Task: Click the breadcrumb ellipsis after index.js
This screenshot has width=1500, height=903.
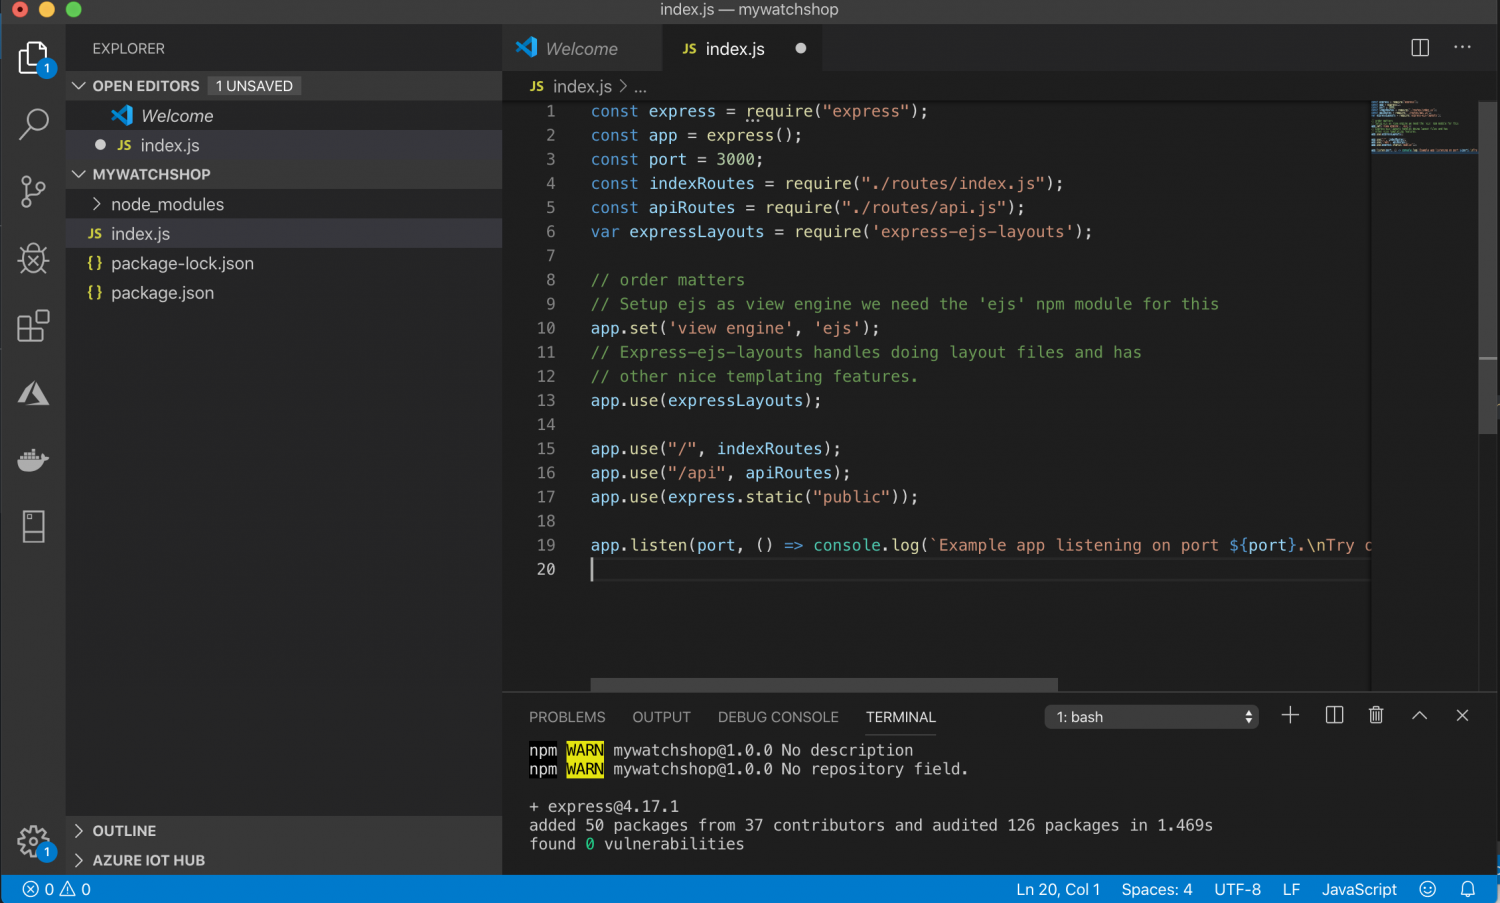Action: pos(640,87)
